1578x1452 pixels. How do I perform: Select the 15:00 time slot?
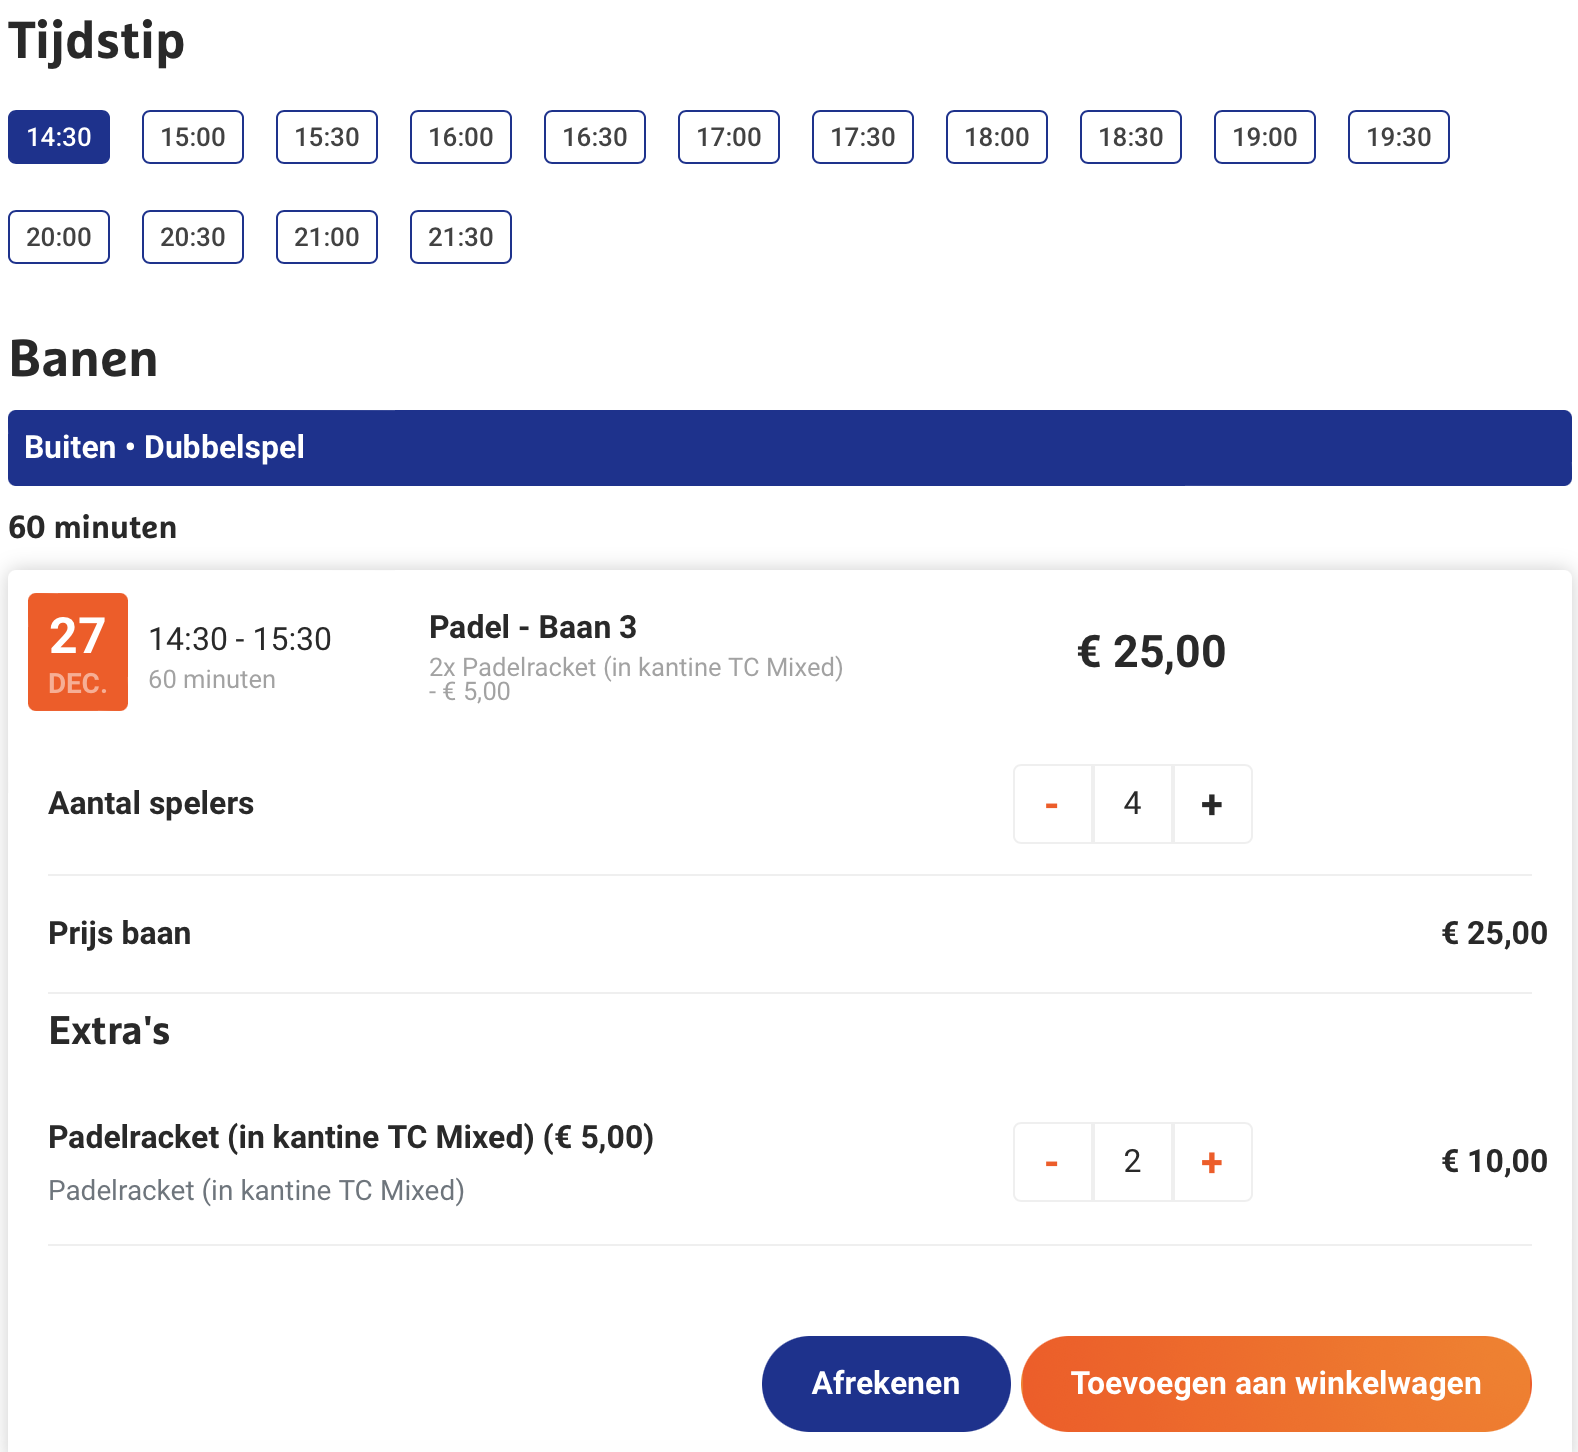click(193, 137)
